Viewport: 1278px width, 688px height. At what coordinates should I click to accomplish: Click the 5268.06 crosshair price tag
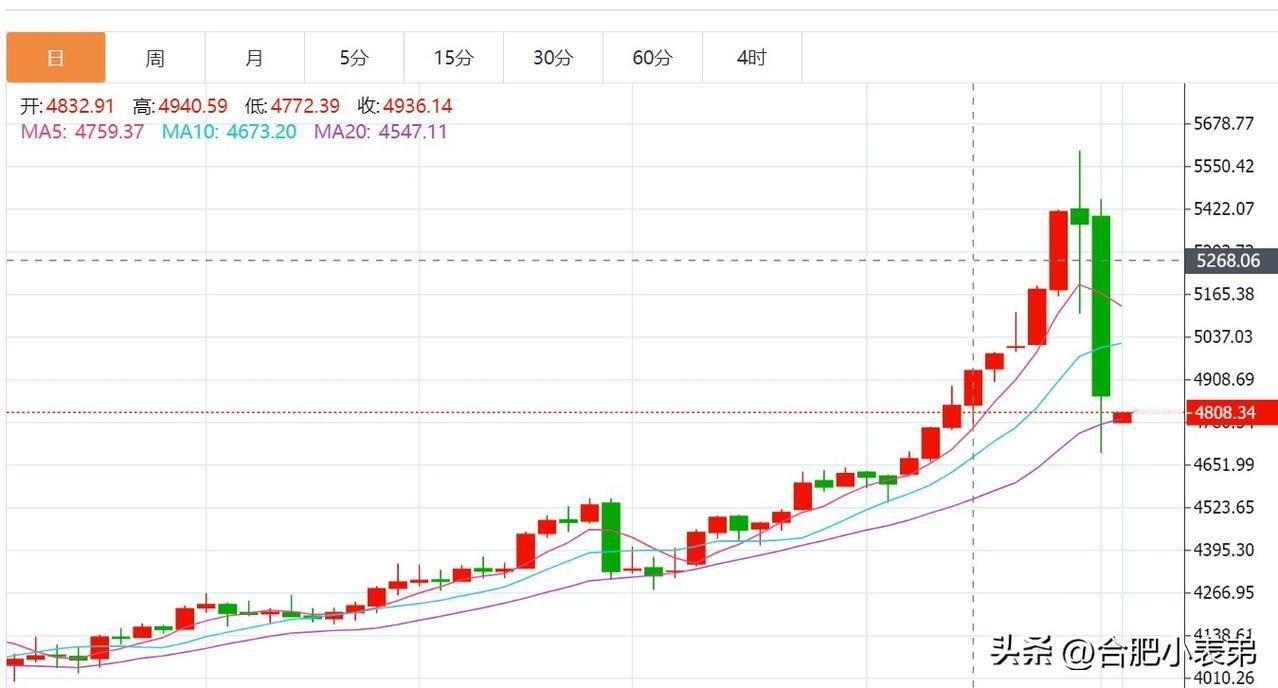click(x=1231, y=261)
